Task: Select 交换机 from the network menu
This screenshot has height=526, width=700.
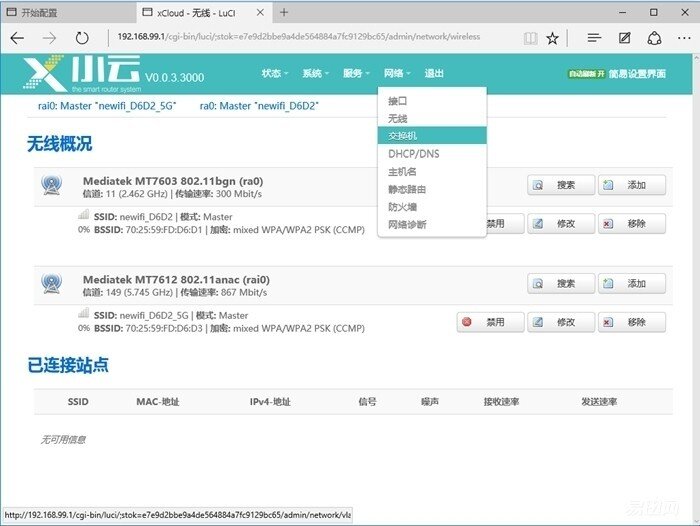Action: point(405,136)
